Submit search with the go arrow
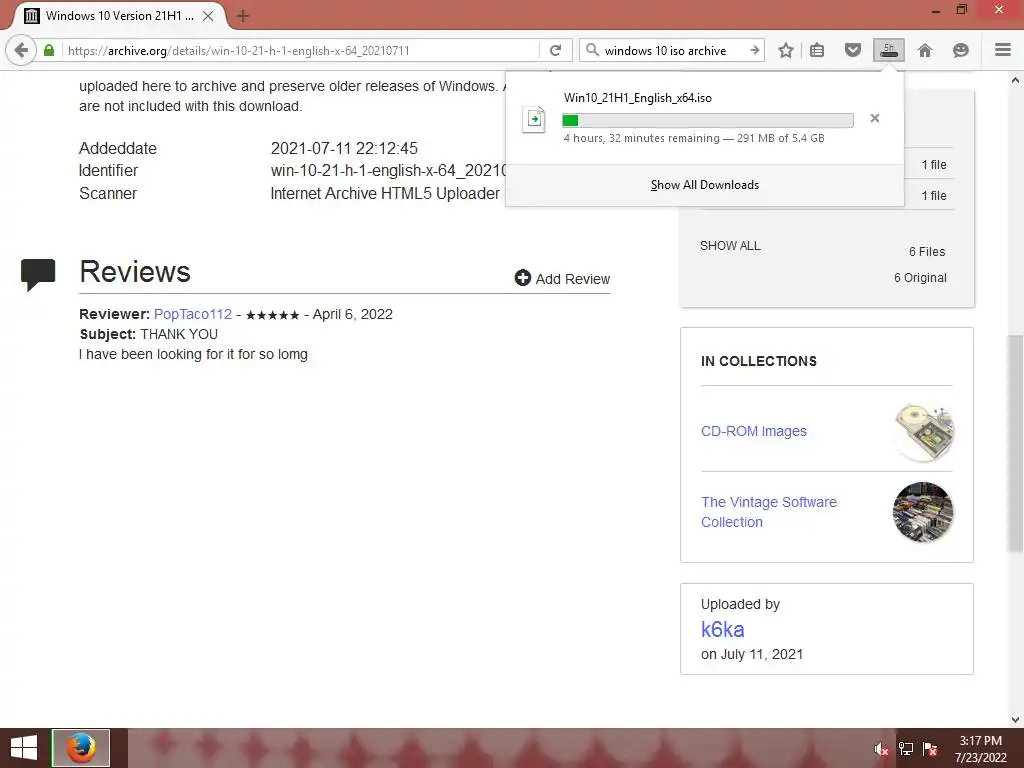1024x768 pixels. pos(755,50)
